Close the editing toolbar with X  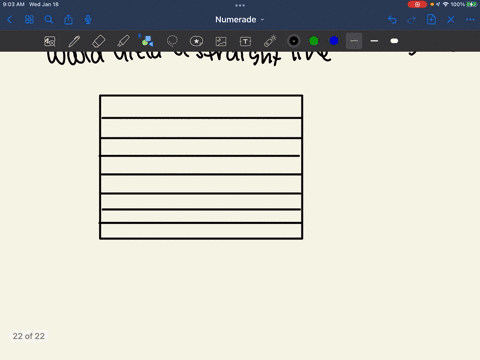(451, 20)
